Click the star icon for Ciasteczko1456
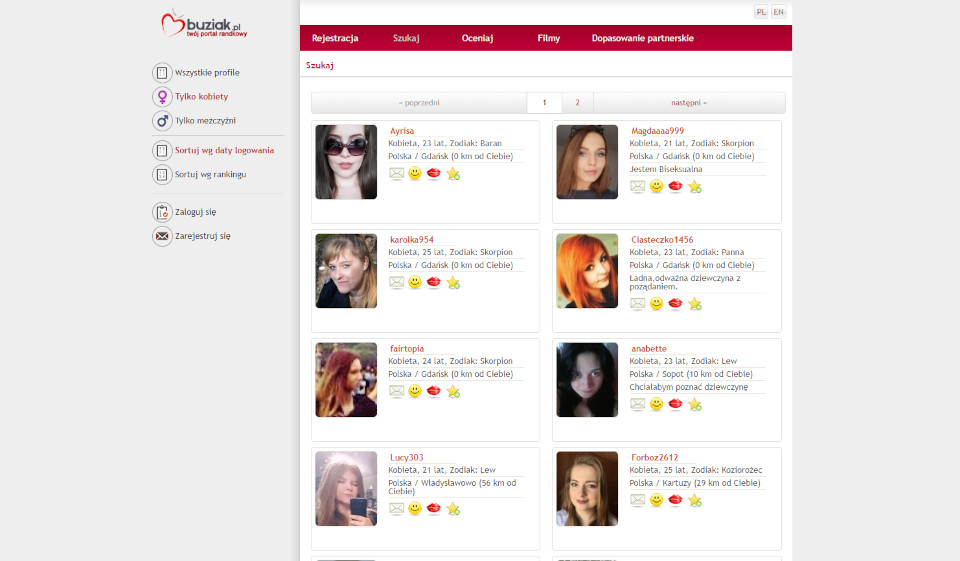The width and height of the screenshot is (960, 561). click(695, 304)
